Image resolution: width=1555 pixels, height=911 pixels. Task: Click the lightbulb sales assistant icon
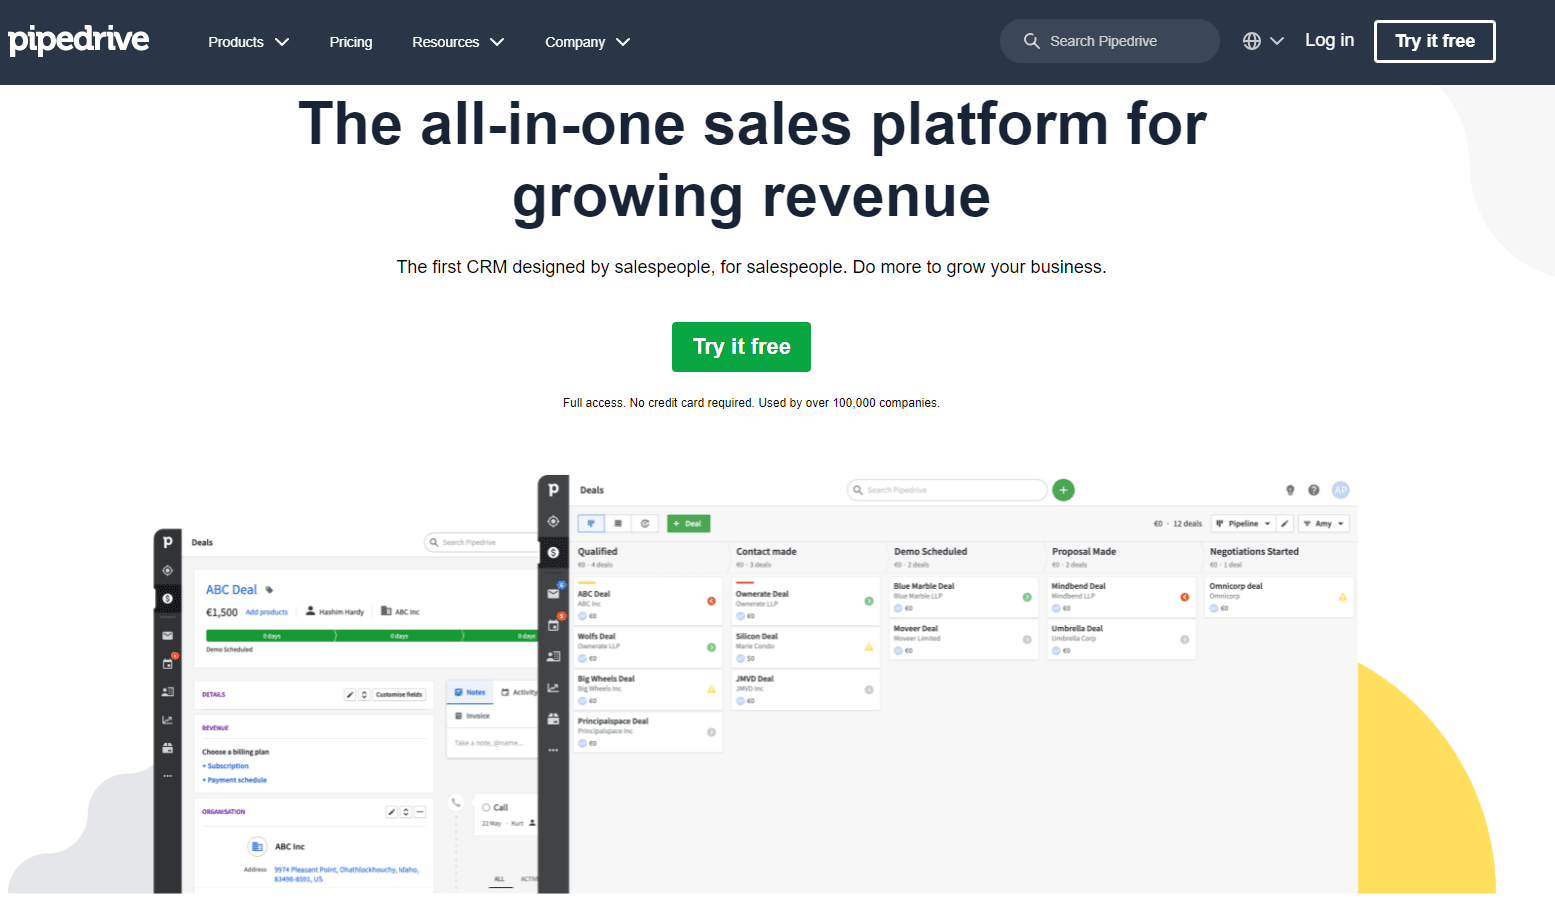point(1290,490)
